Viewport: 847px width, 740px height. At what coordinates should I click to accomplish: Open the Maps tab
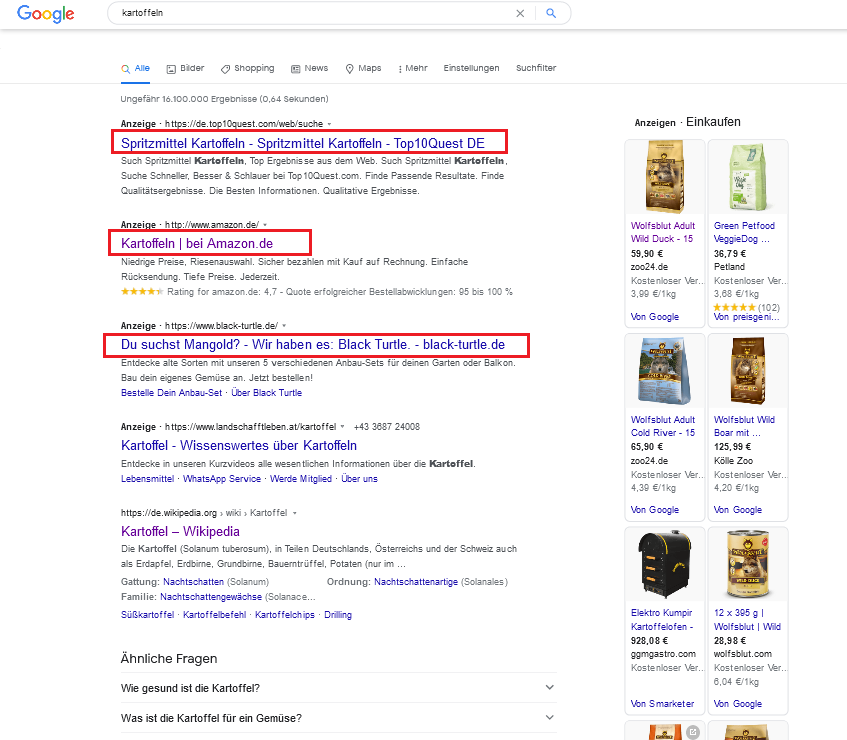[x=364, y=68]
